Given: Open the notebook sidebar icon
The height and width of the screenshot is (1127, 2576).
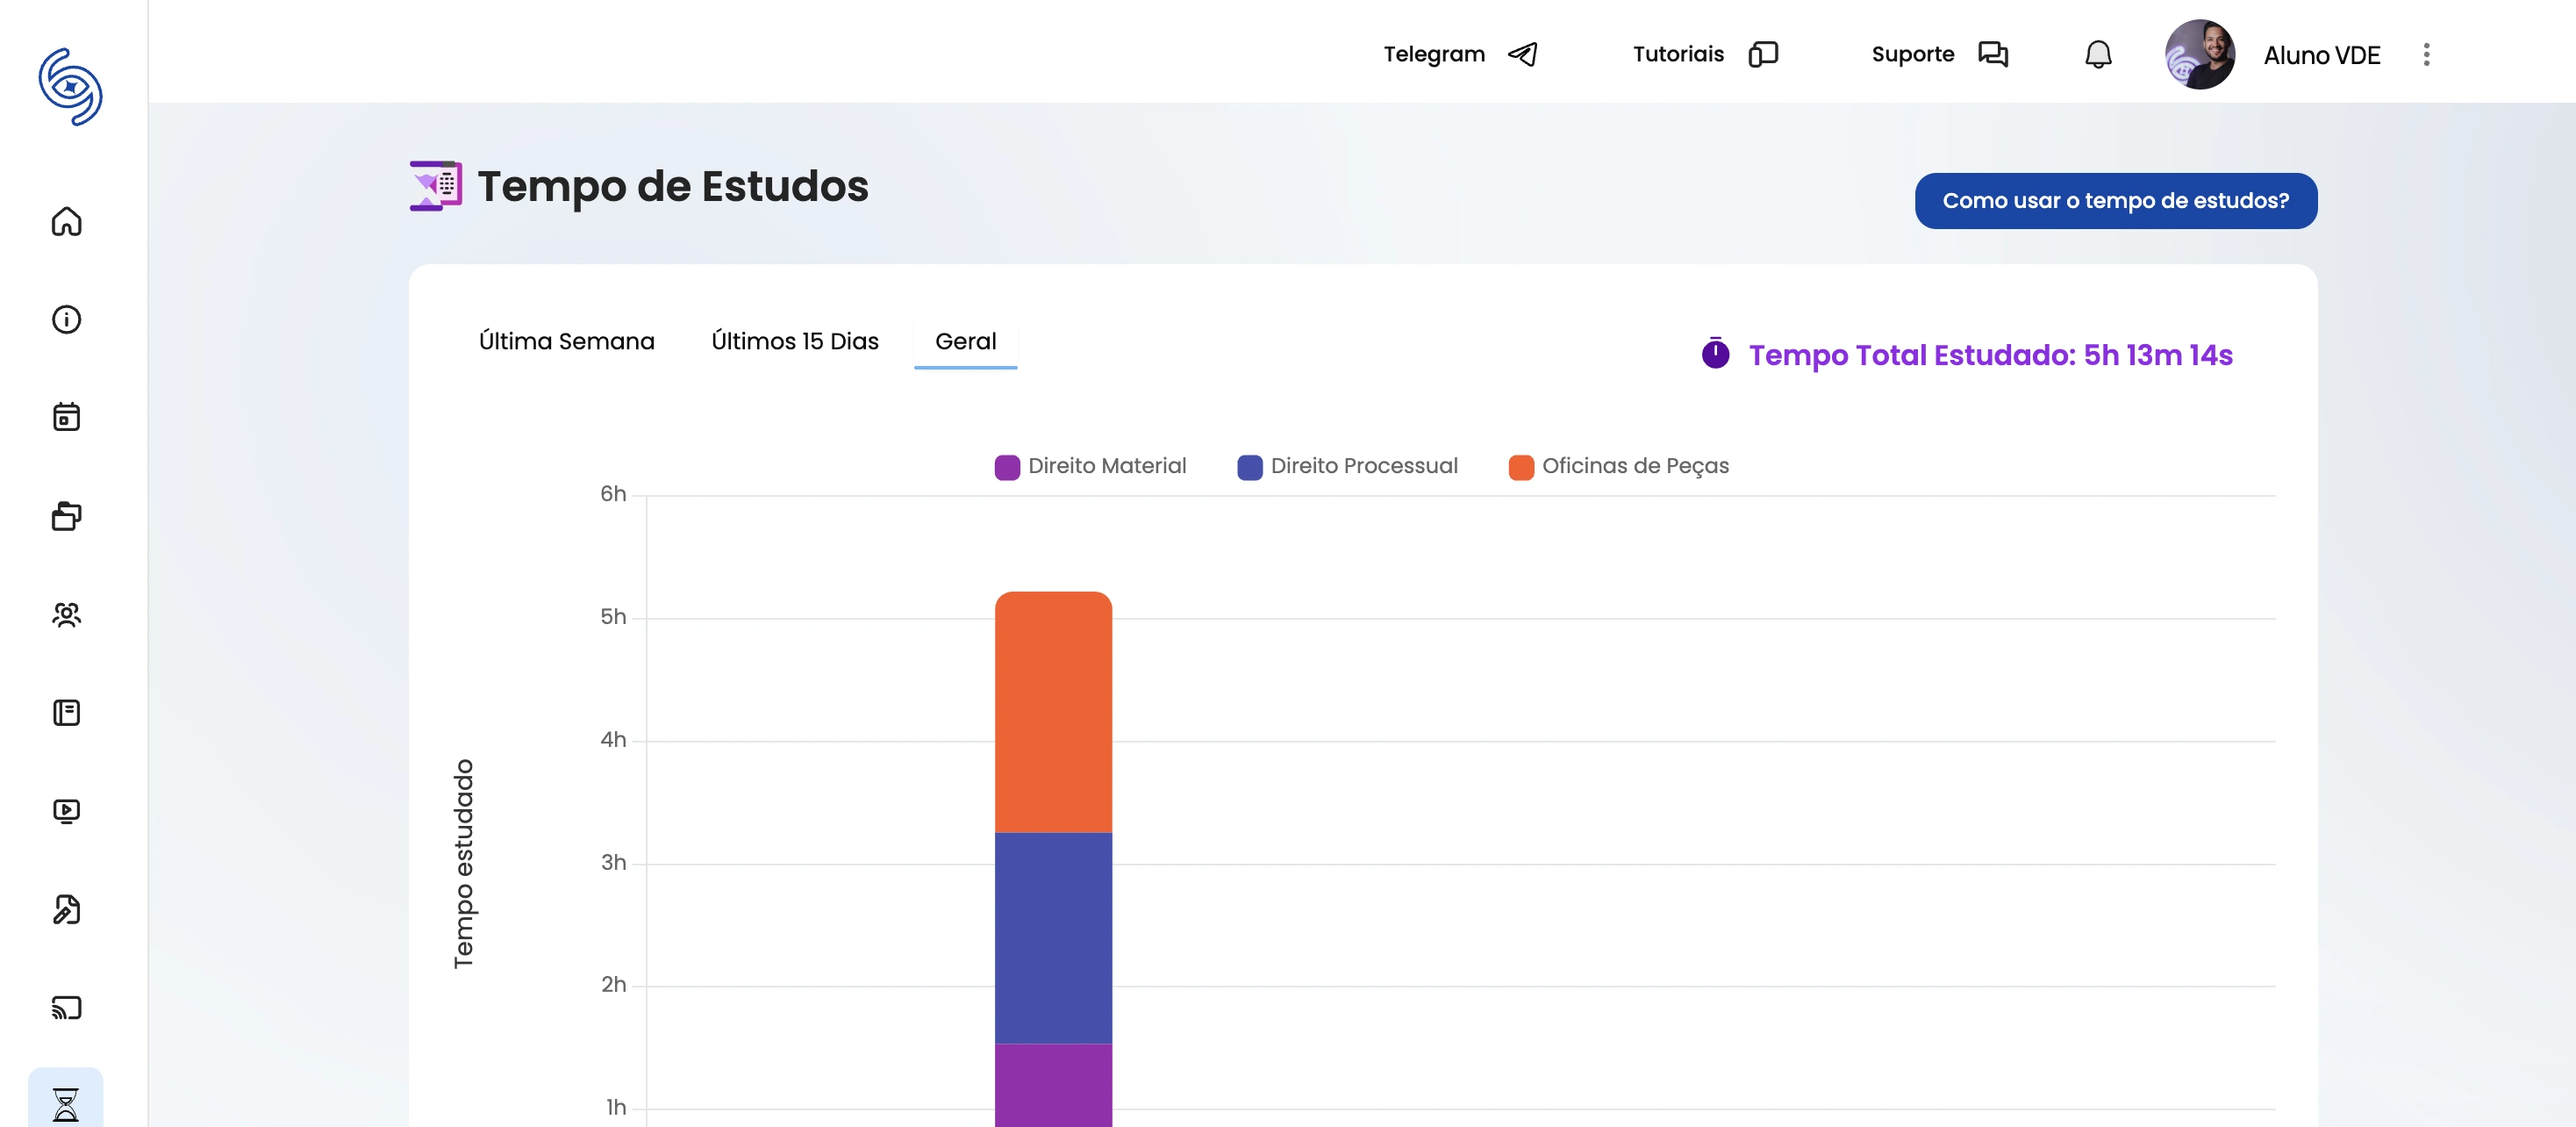Looking at the screenshot, I should (x=66, y=712).
